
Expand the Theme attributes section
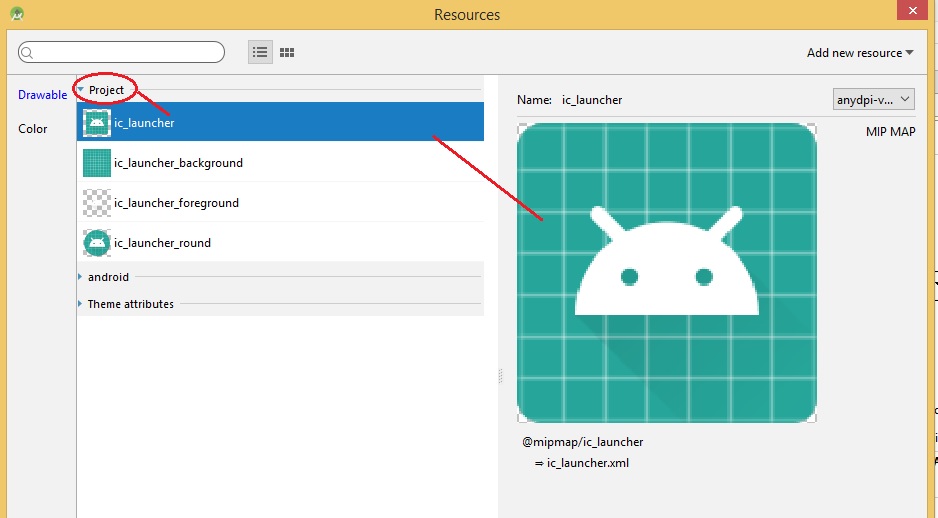coord(81,304)
